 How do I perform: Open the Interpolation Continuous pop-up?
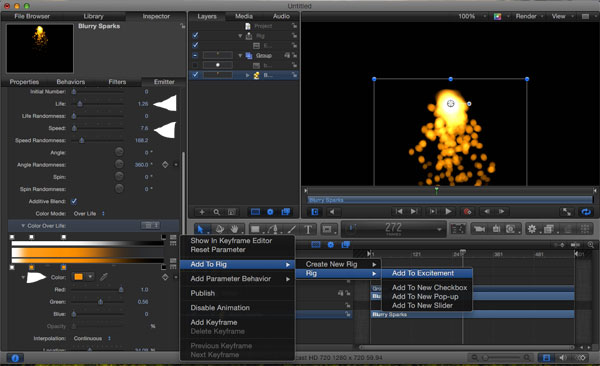pyautogui.click(x=92, y=338)
